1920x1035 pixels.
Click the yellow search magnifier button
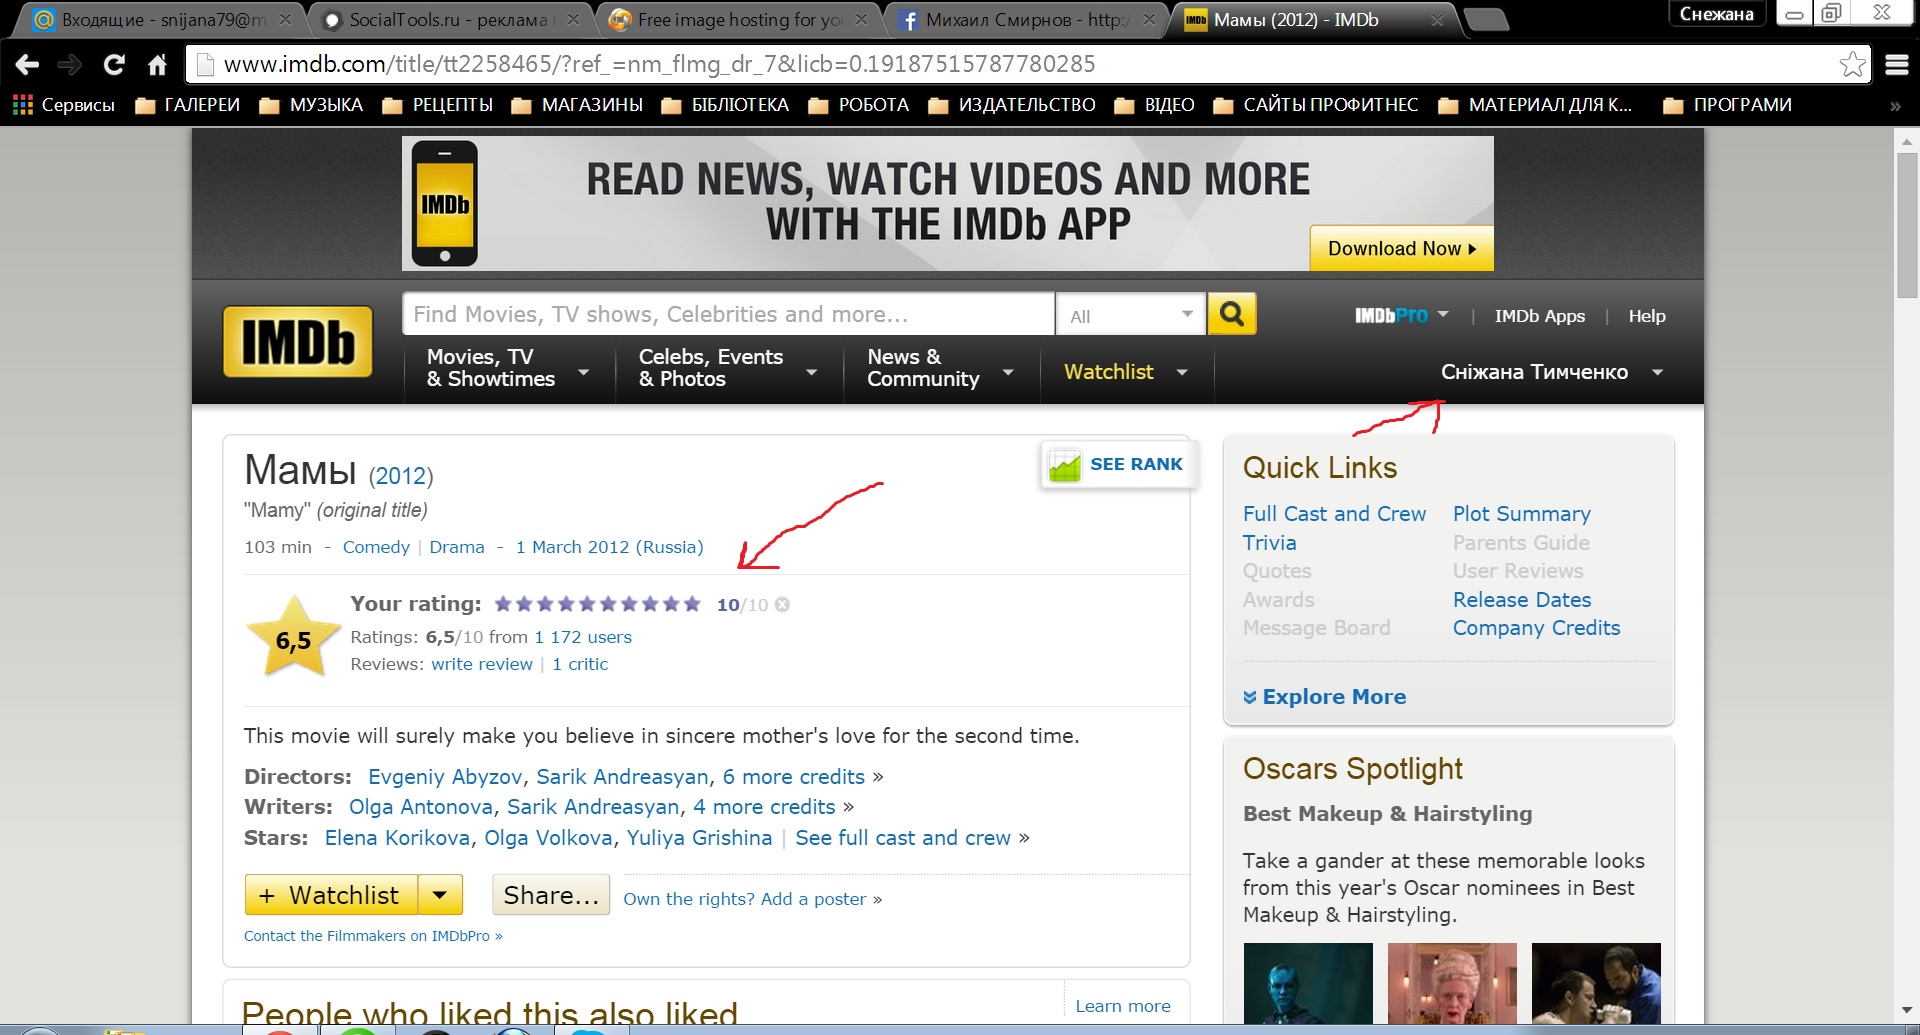pos(1232,314)
